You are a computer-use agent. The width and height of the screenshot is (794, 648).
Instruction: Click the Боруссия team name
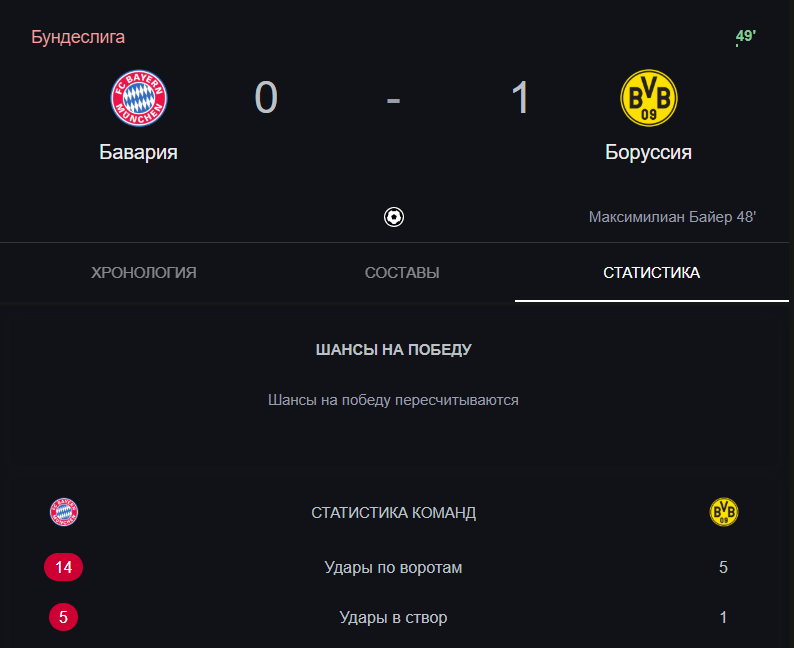point(648,153)
